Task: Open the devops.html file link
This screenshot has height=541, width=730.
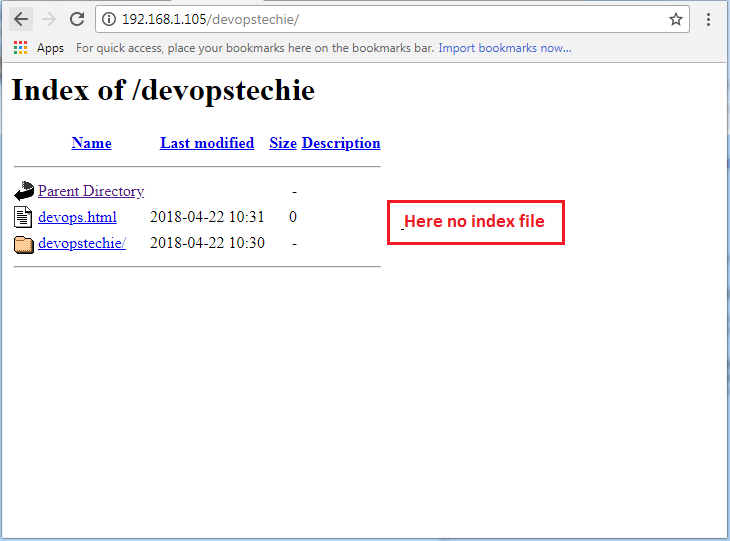Action: pyautogui.click(x=77, y=217)
